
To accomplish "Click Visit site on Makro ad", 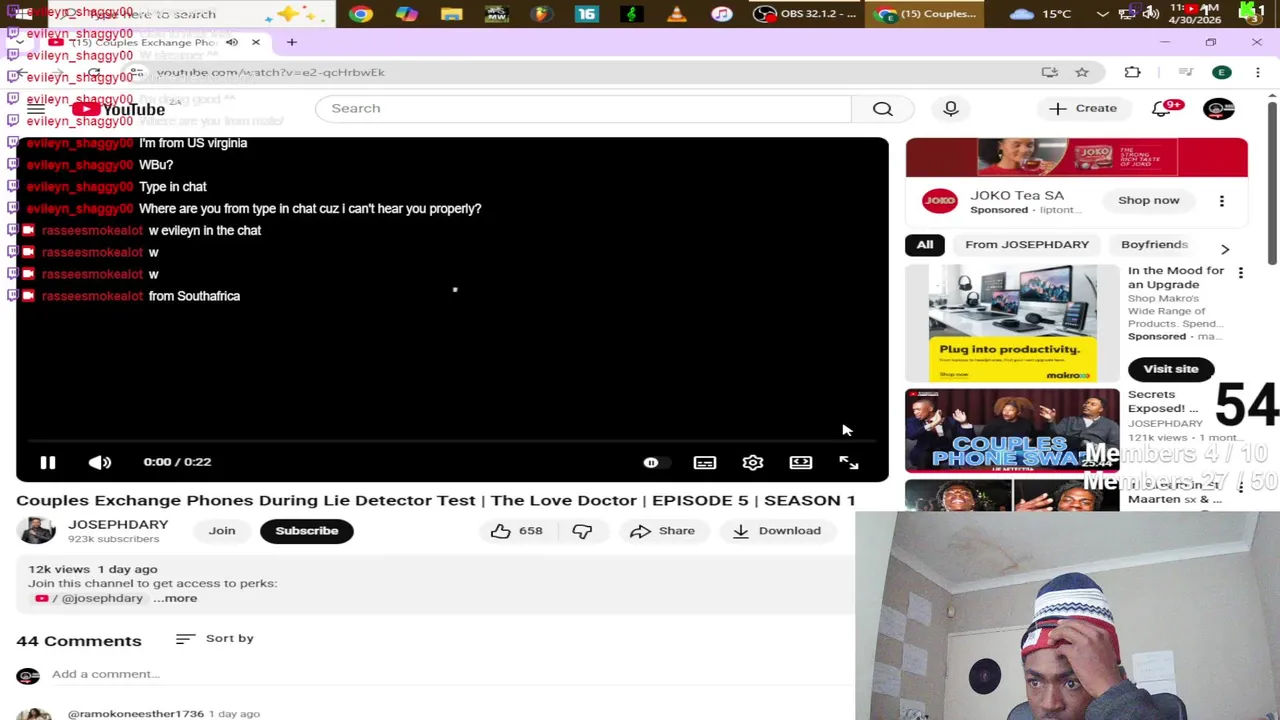I will pyautogui.click(x=1171, y=369).
